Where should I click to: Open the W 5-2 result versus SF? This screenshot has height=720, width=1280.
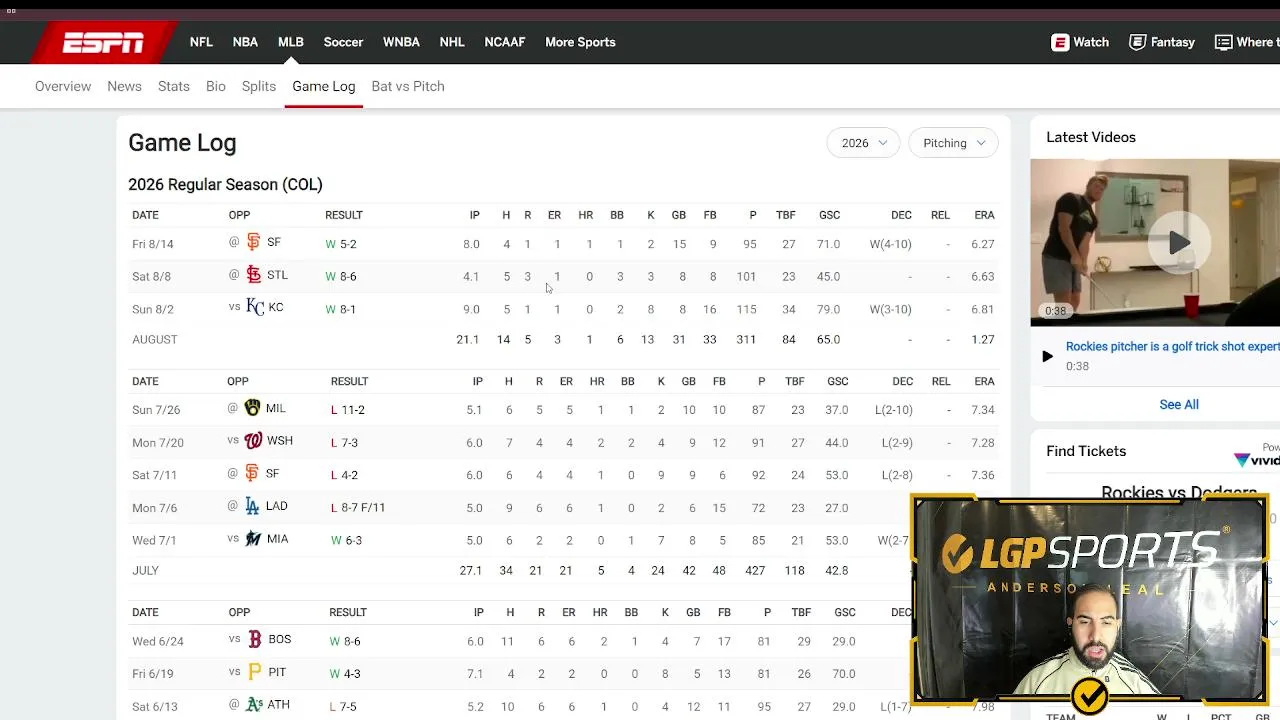coord(341,244)
